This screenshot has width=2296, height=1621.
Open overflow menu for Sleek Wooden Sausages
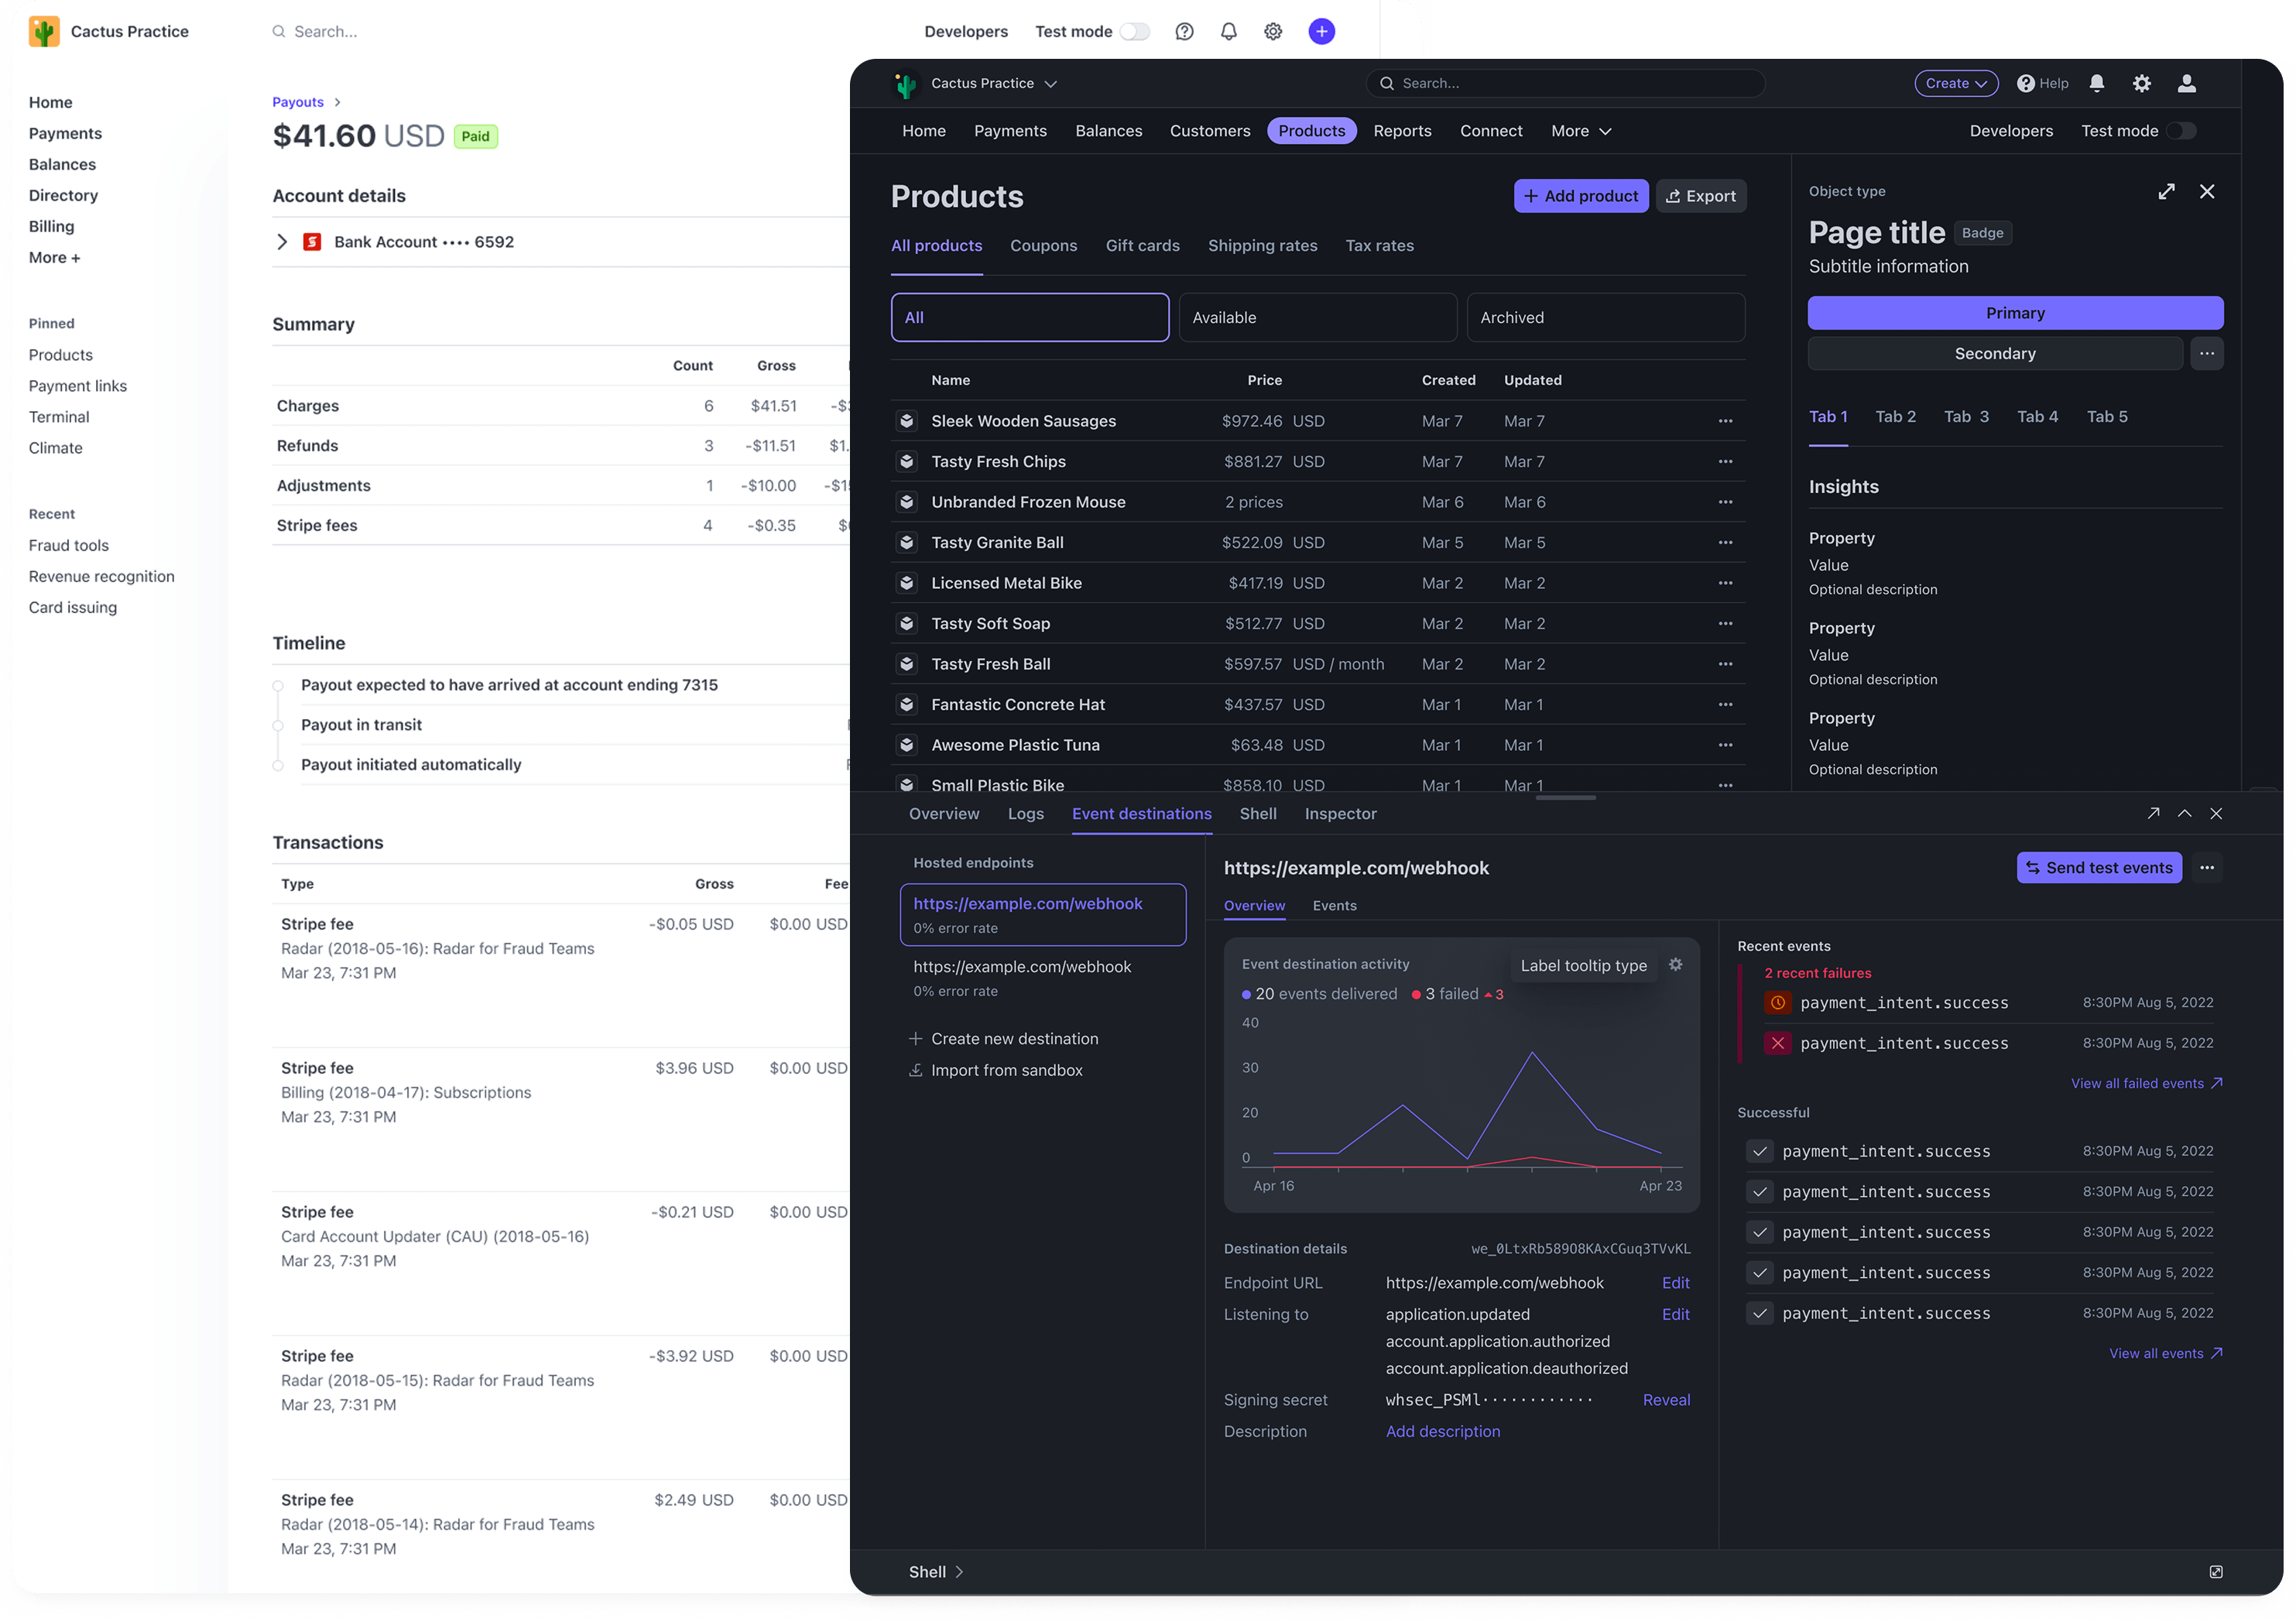tap(1725, 421)
